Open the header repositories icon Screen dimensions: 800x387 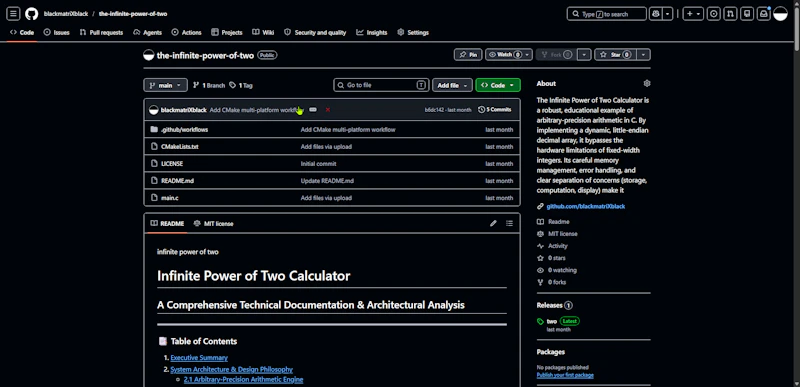coord(746,14)
